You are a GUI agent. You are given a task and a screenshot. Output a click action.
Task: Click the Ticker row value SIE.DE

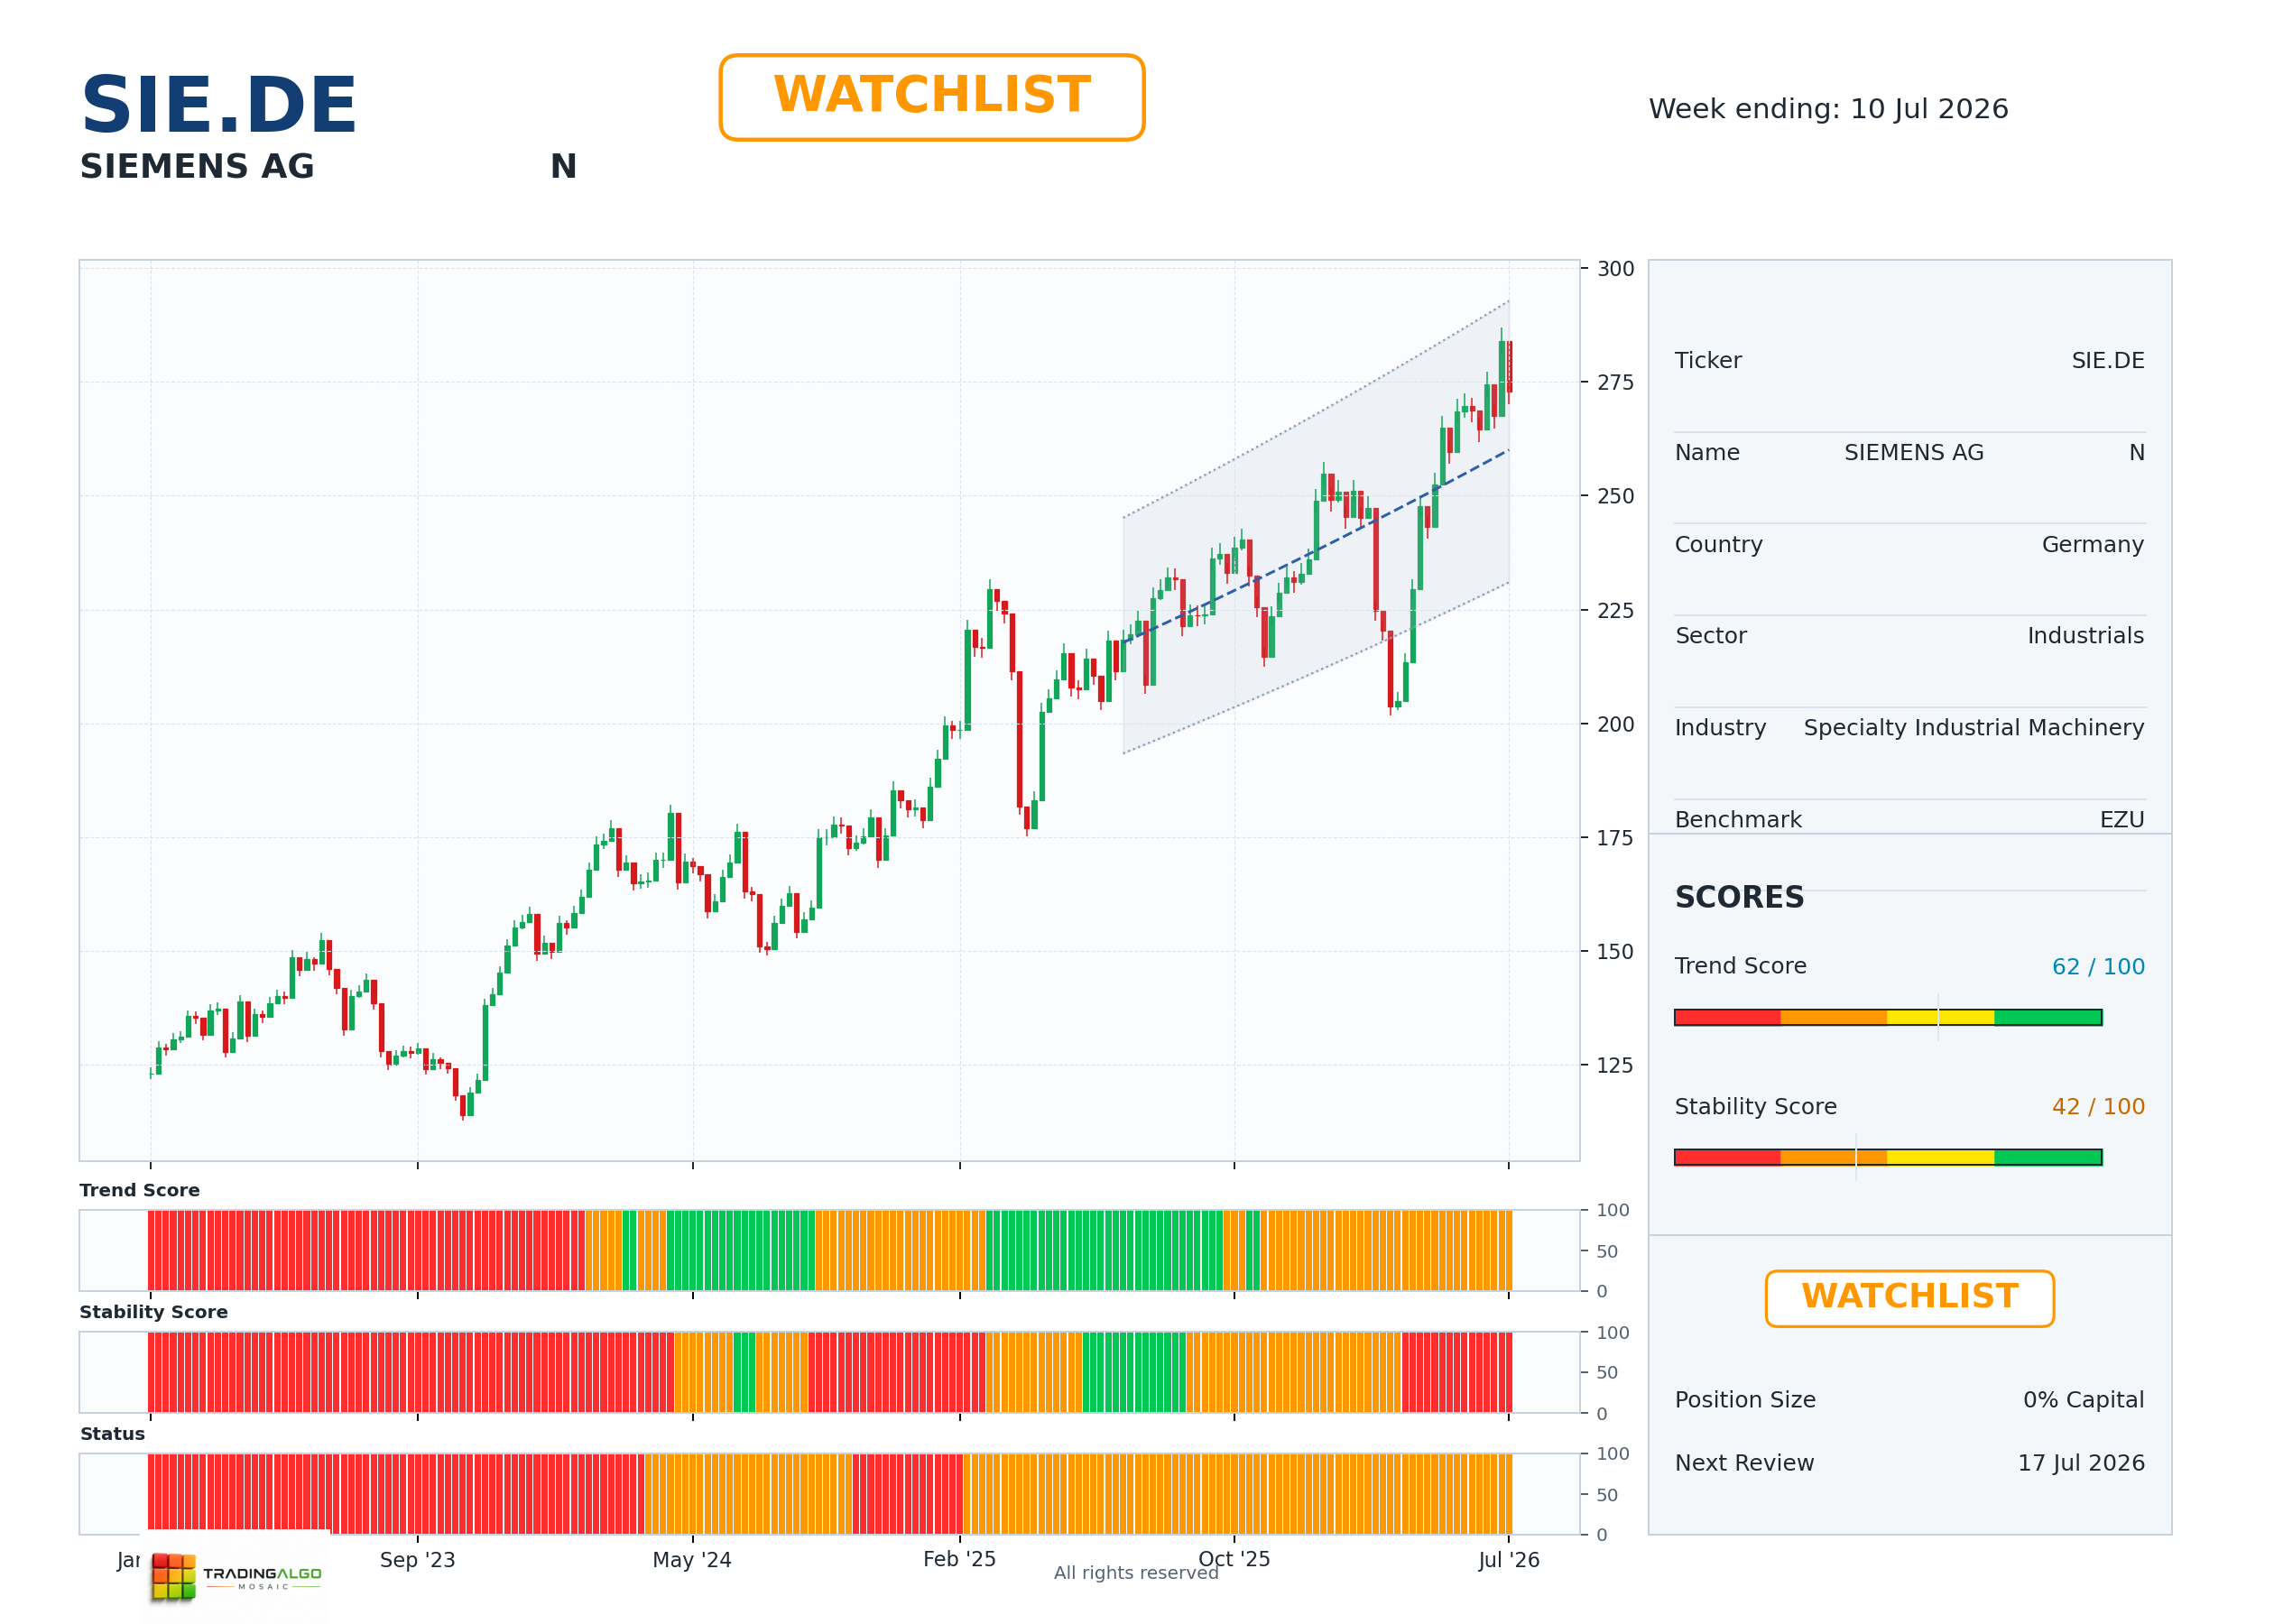(x=2107, y=360)
